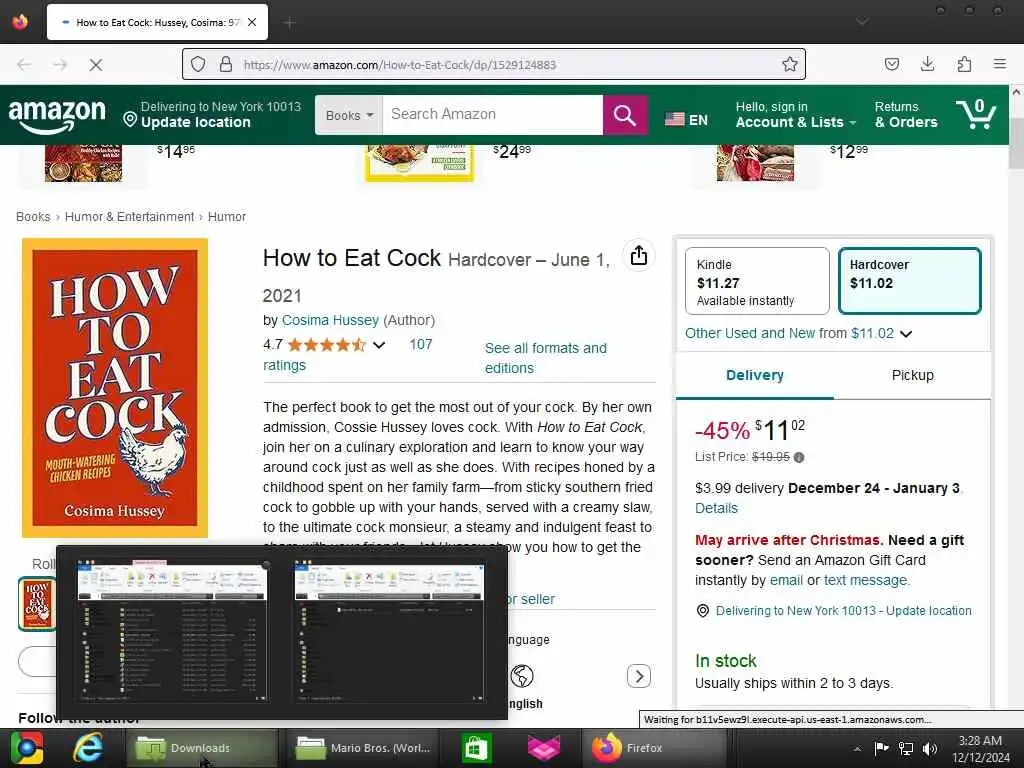Open list all tabs chevron
Image resolution: width=1024 pixels, height=768 pixels.
coord(862,22)
